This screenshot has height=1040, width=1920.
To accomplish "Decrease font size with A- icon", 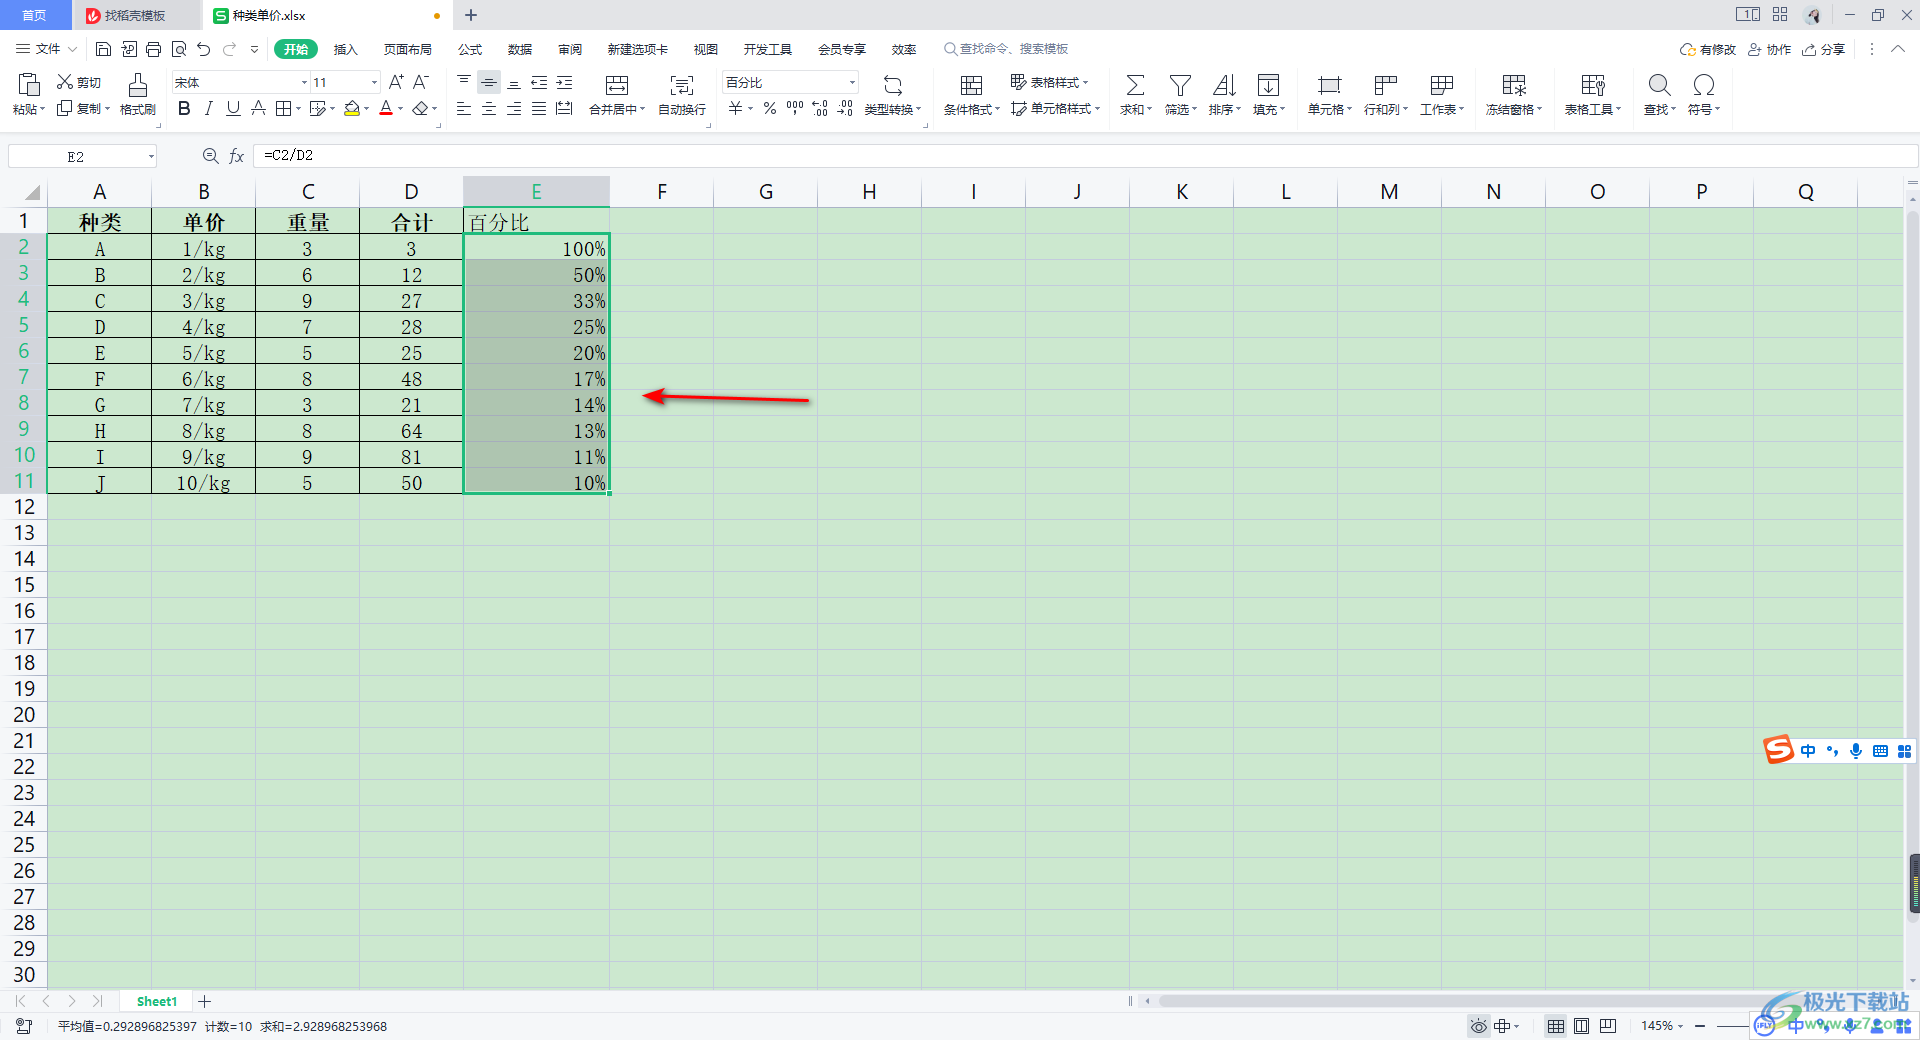I will pyautogui.click(x=421, y=82).
